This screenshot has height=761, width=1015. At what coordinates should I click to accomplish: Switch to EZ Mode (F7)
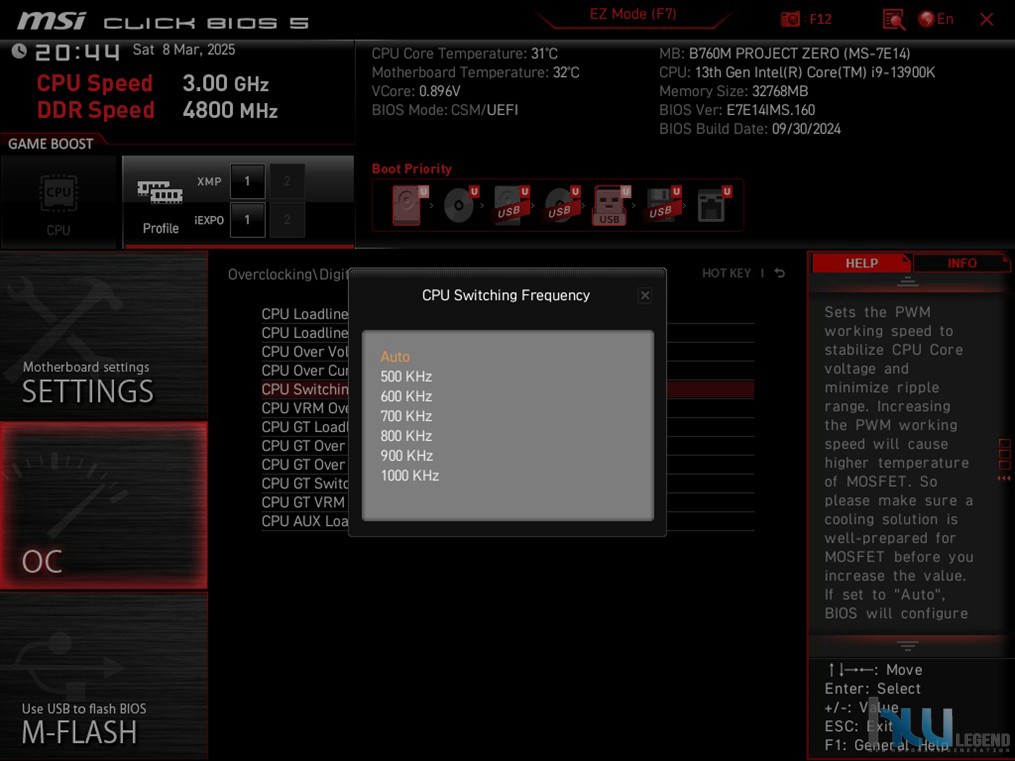point(632,14)
